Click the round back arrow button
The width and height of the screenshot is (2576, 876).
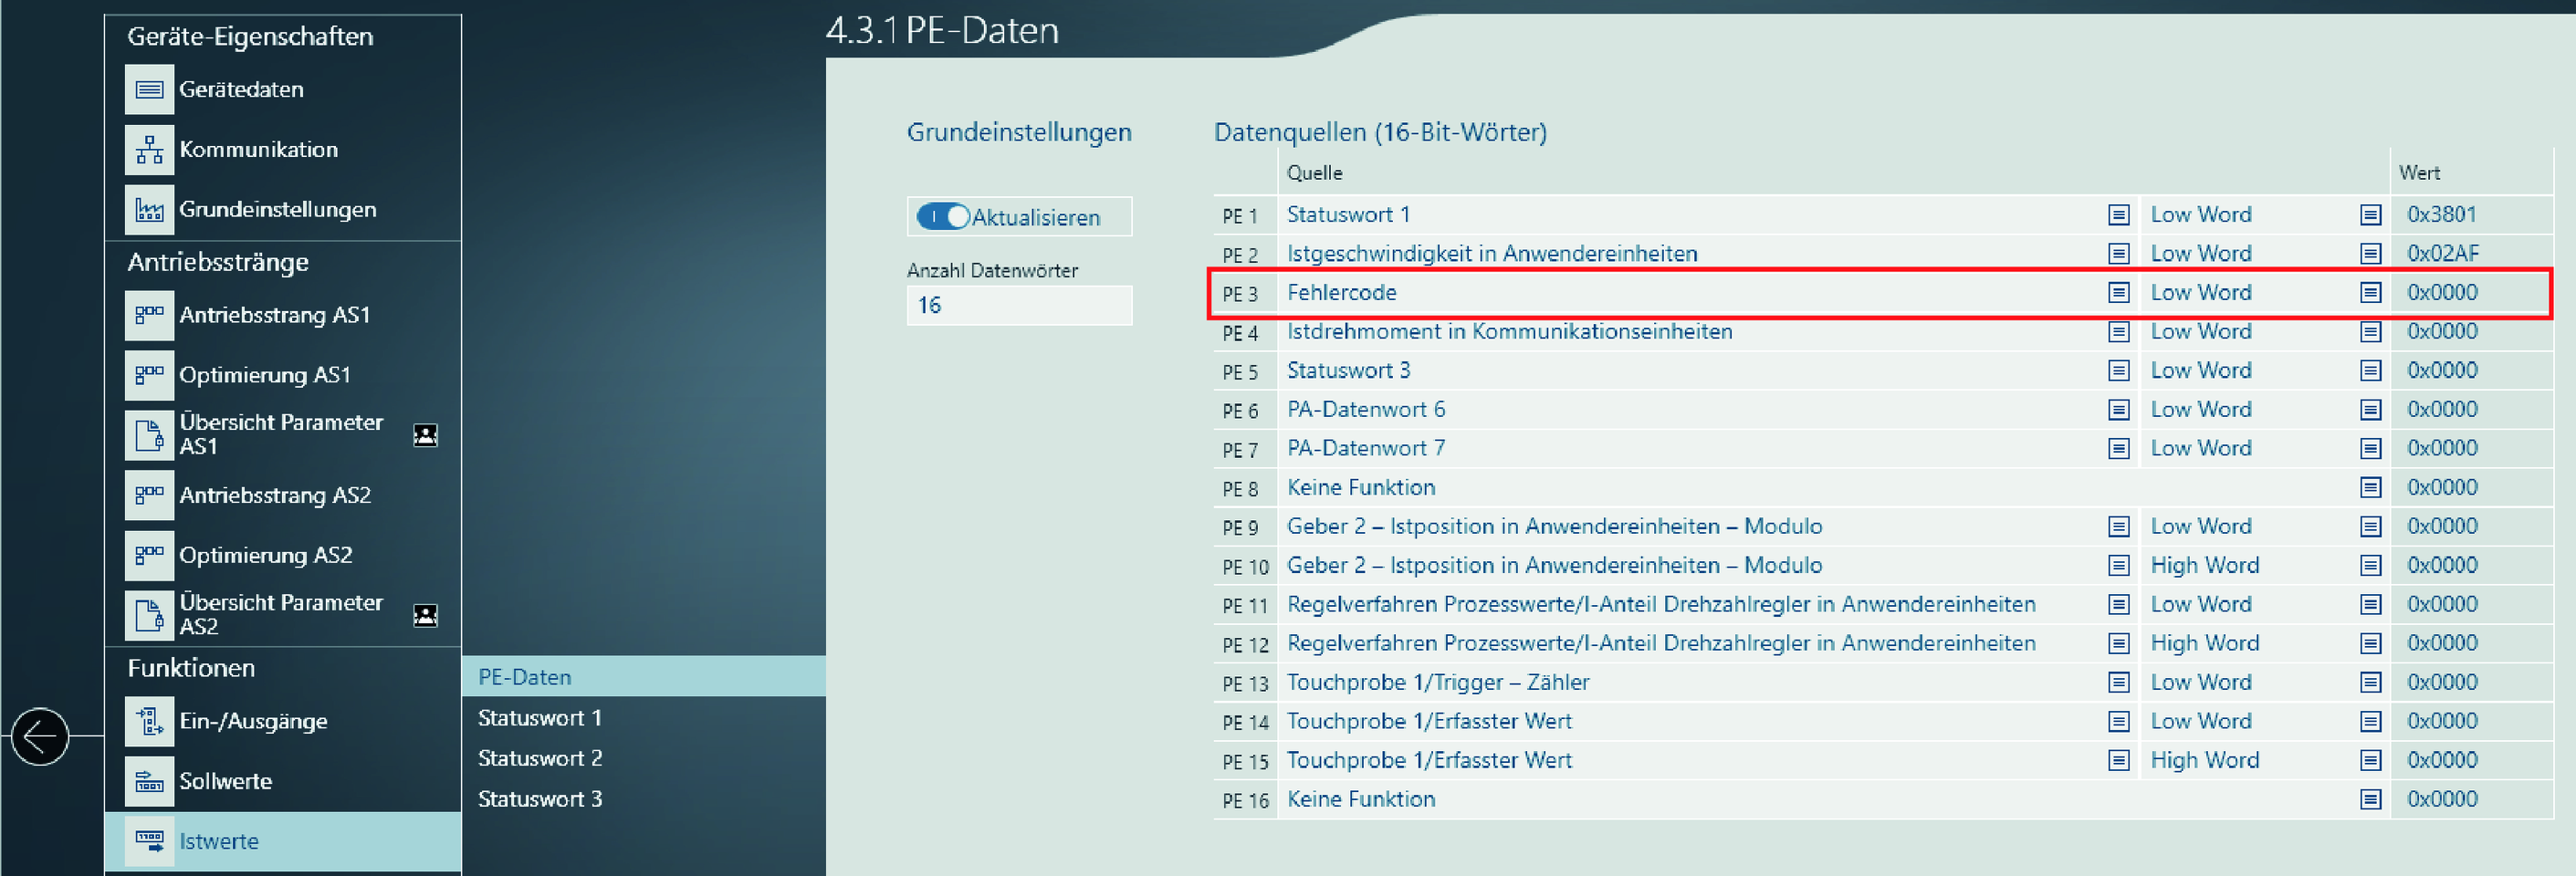click(40, 737)
